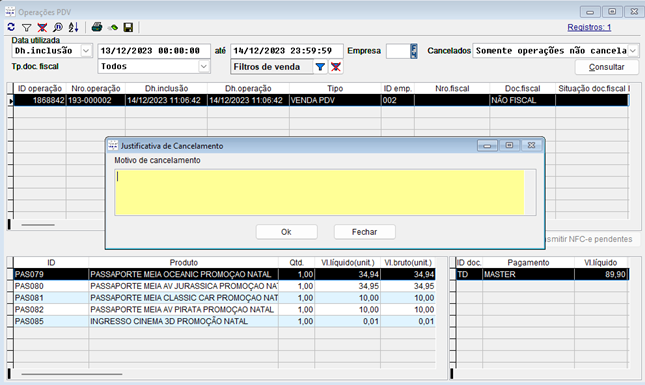Click the search magnifier toolbar icon
The image size is (645, 385).
click(58, 28)
